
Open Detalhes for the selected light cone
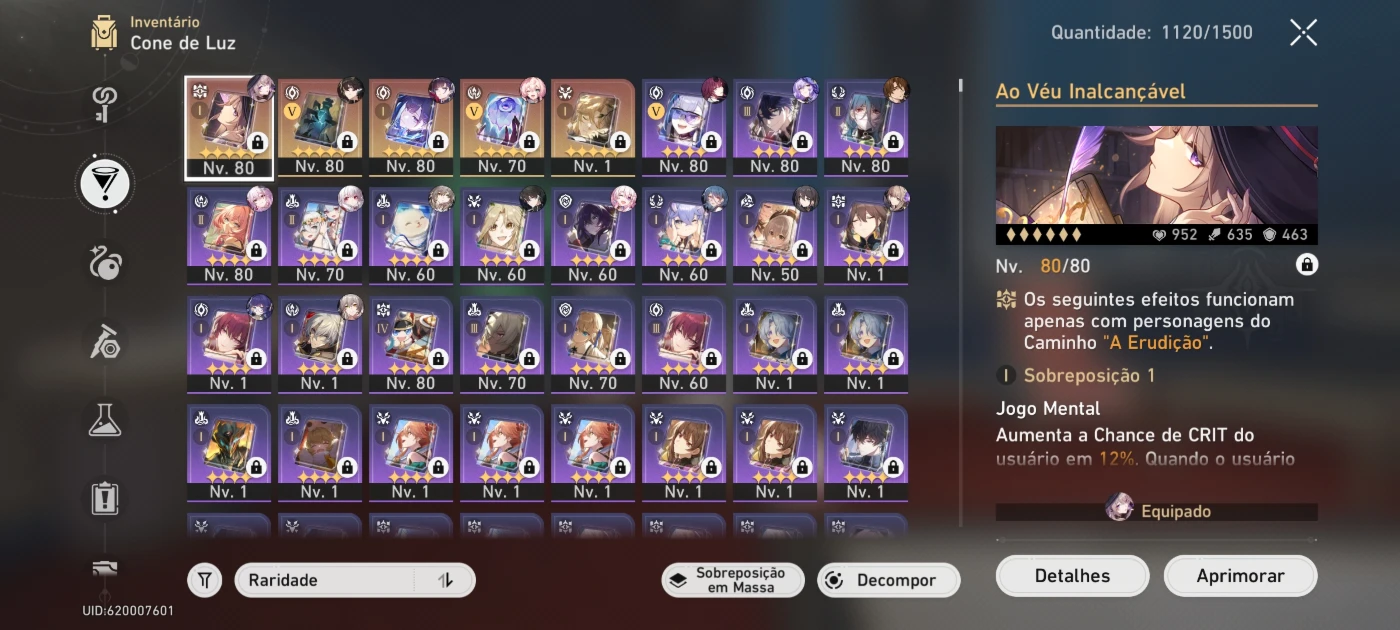pyautogui.click(x=1072, y=576)
